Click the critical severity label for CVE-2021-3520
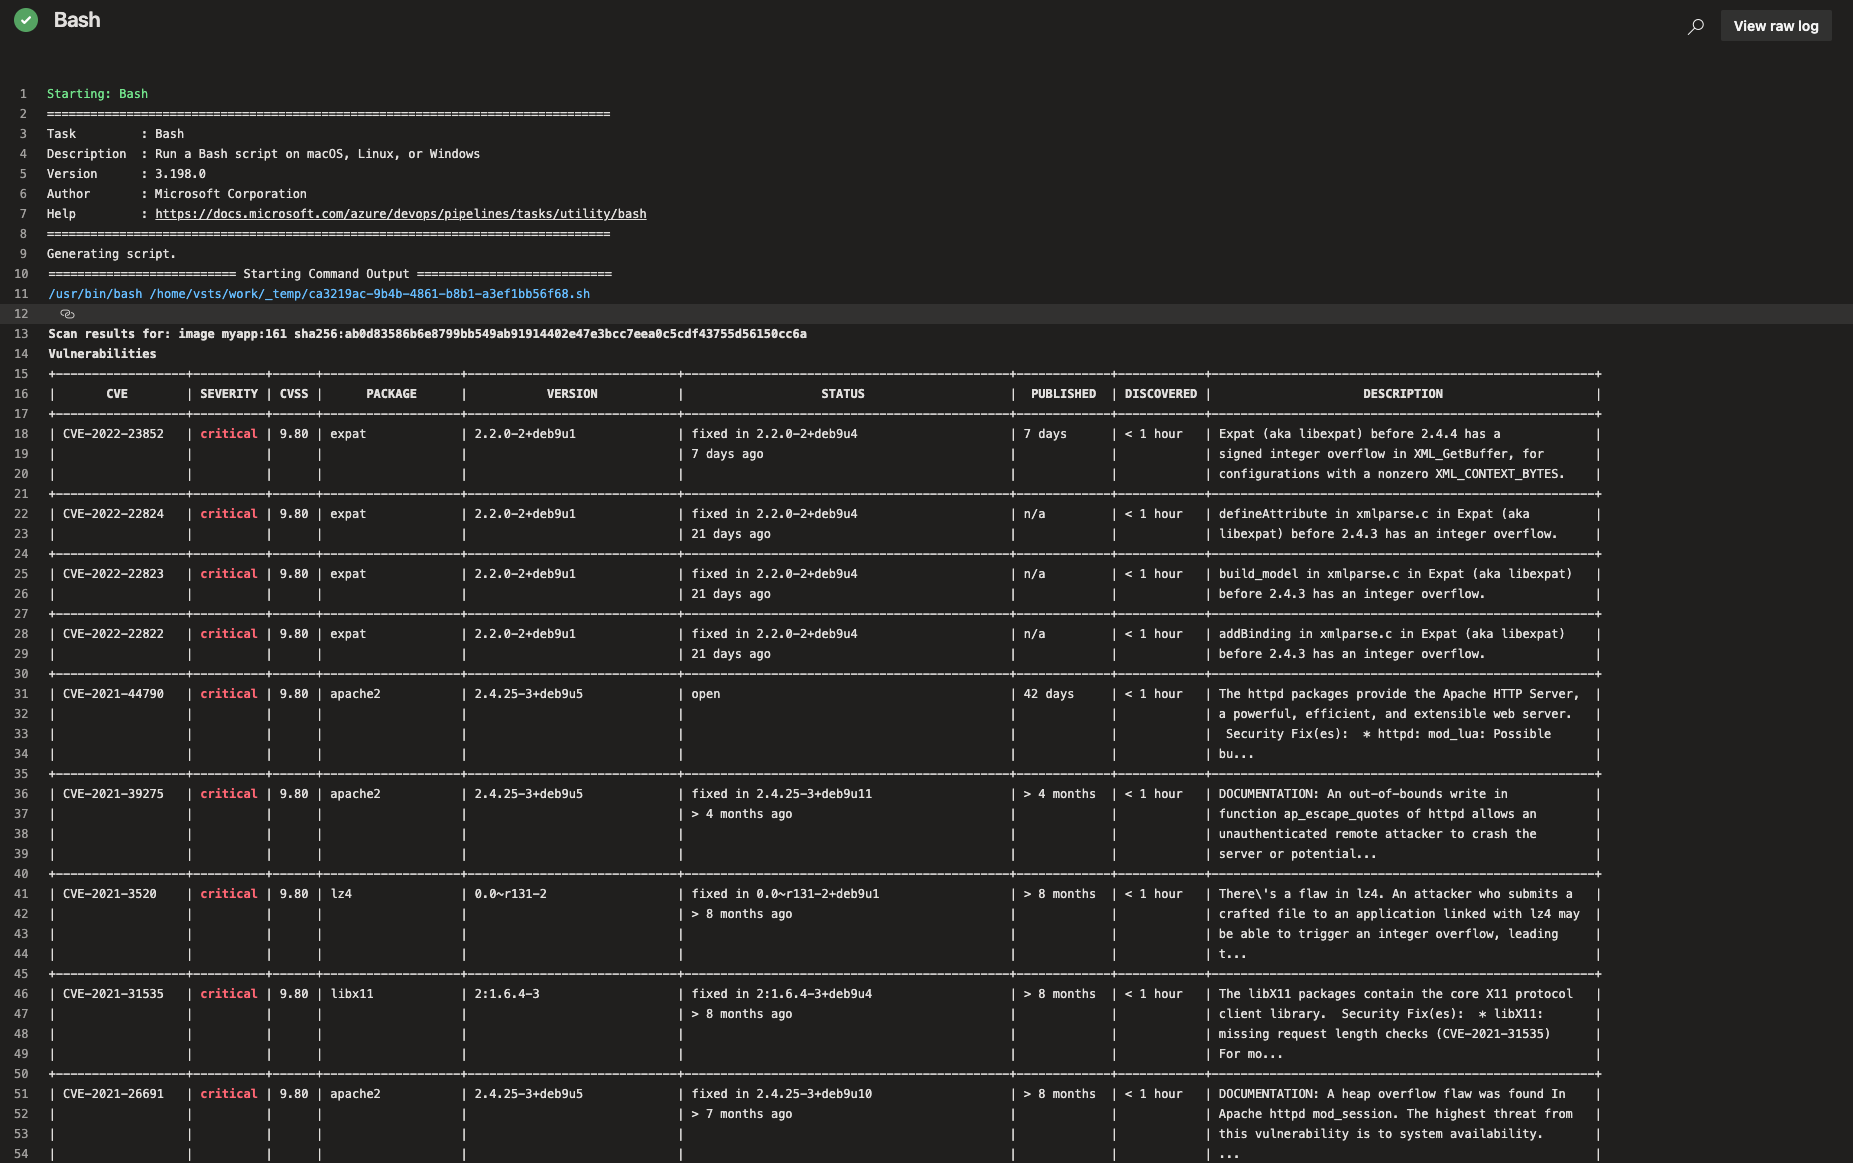 click(228, 894)
